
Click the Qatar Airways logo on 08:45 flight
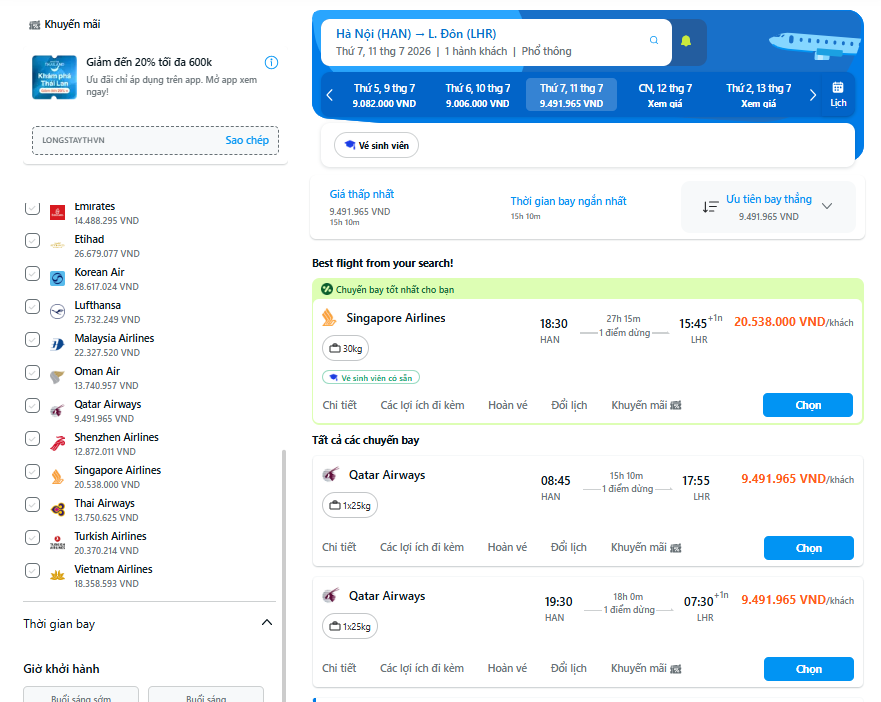click(331, 474)
